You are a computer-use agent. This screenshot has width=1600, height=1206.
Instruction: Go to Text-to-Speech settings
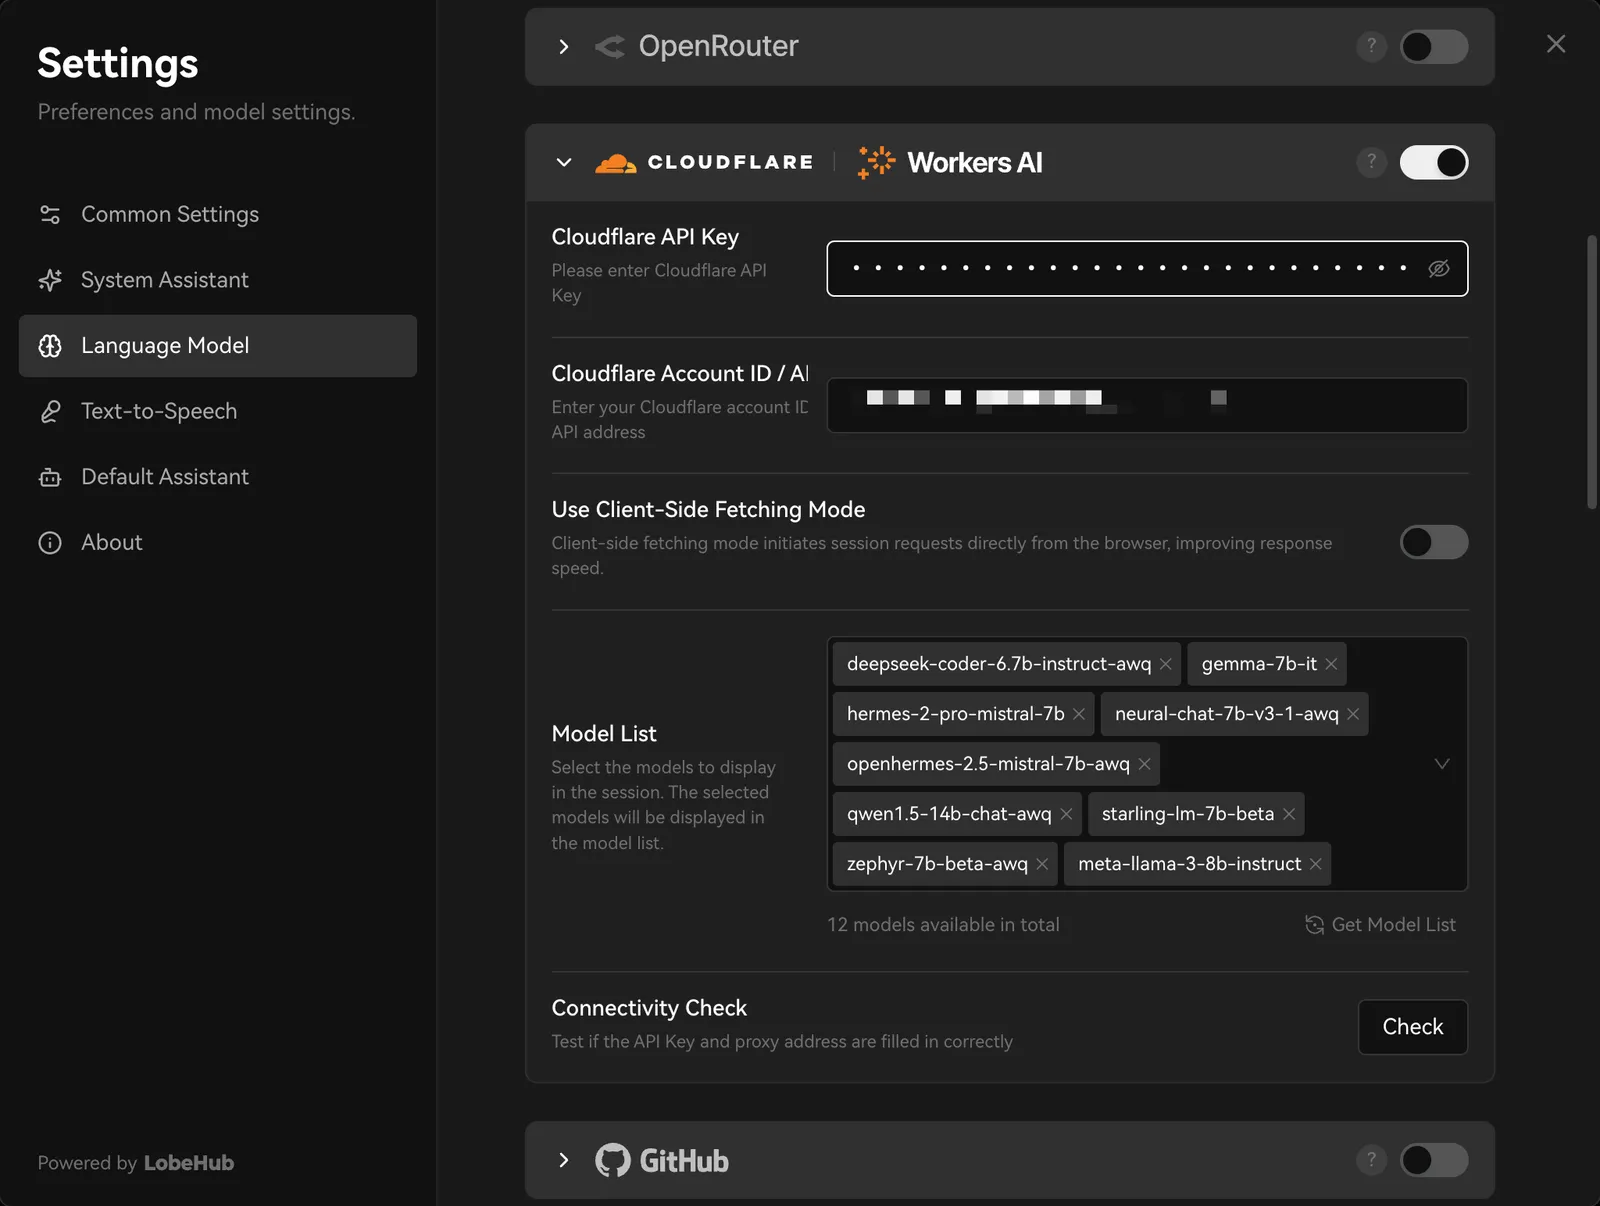[x=159, y=411]
